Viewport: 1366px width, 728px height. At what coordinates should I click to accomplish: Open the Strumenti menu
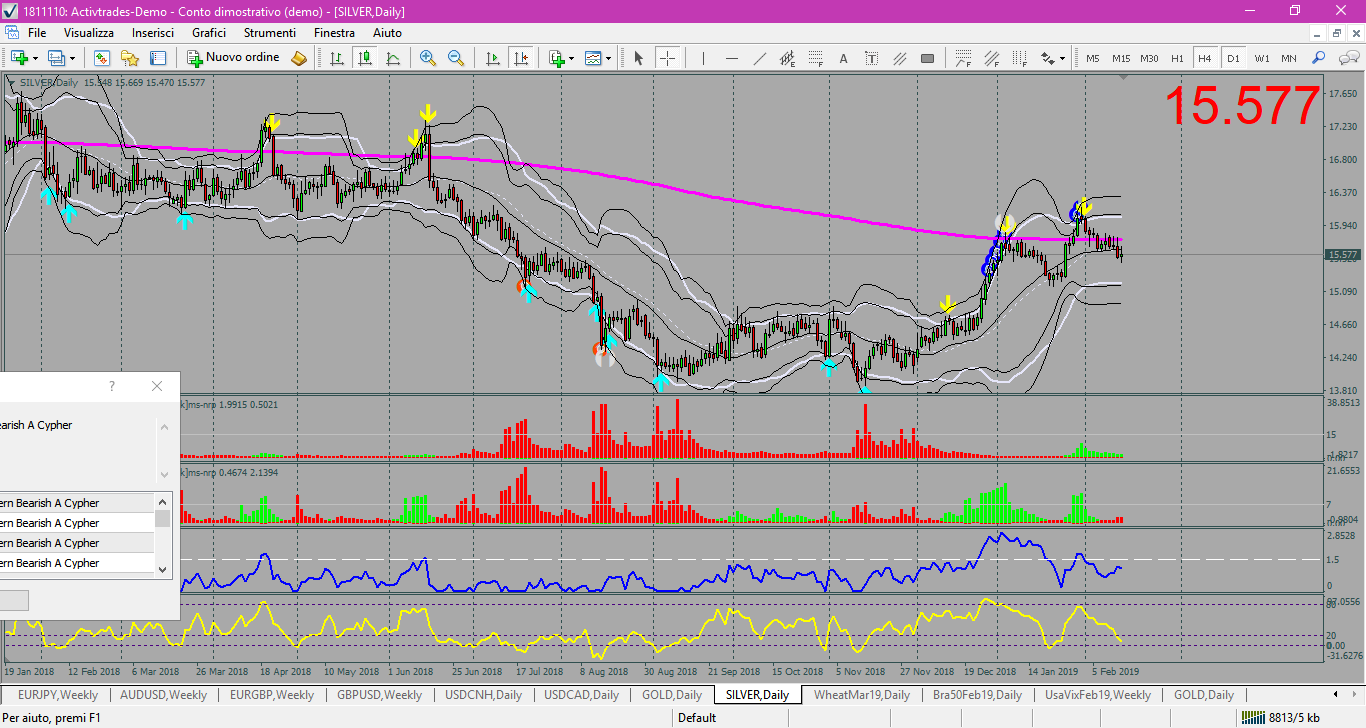270,33
